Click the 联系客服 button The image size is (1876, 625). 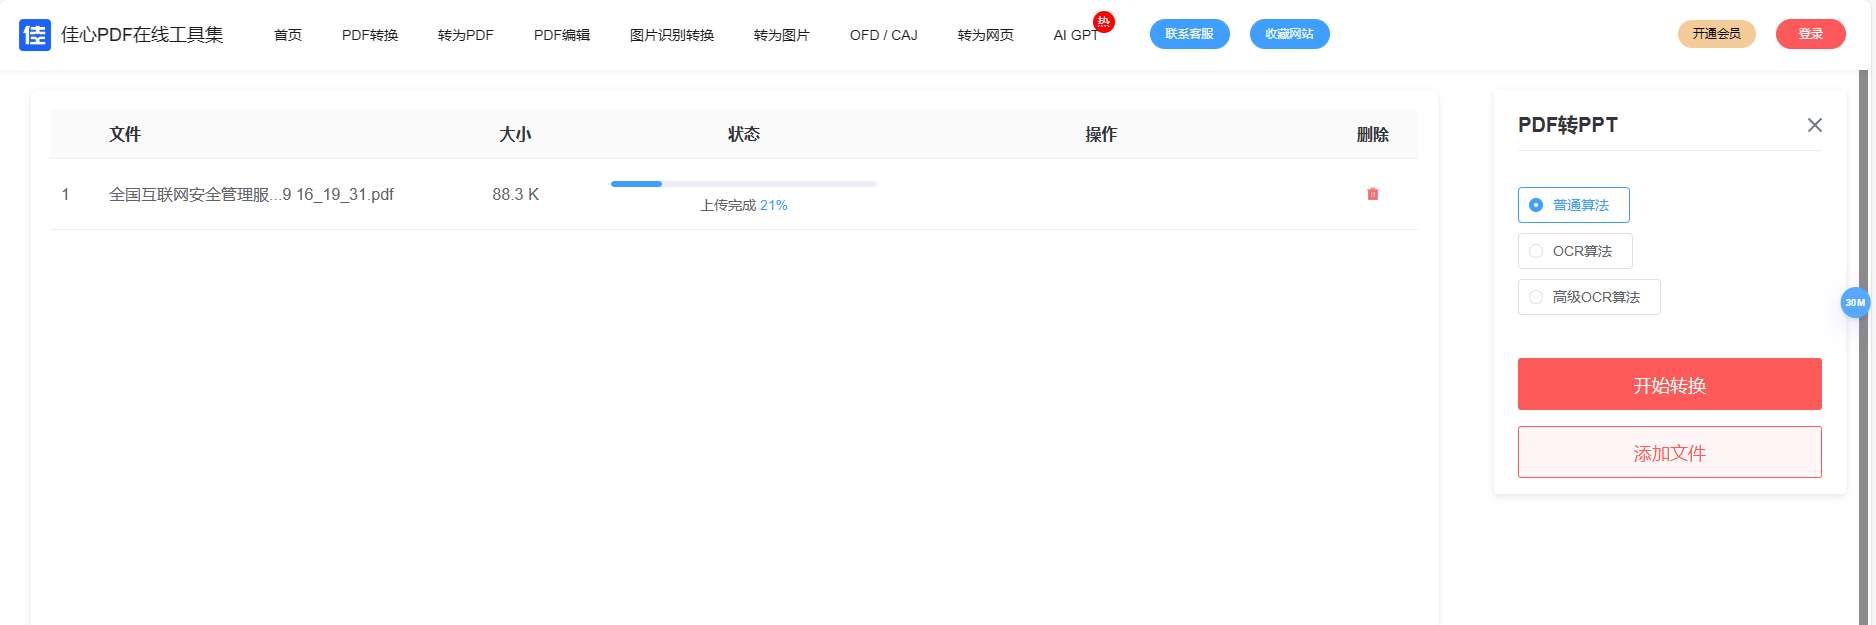click(1190, 34)
